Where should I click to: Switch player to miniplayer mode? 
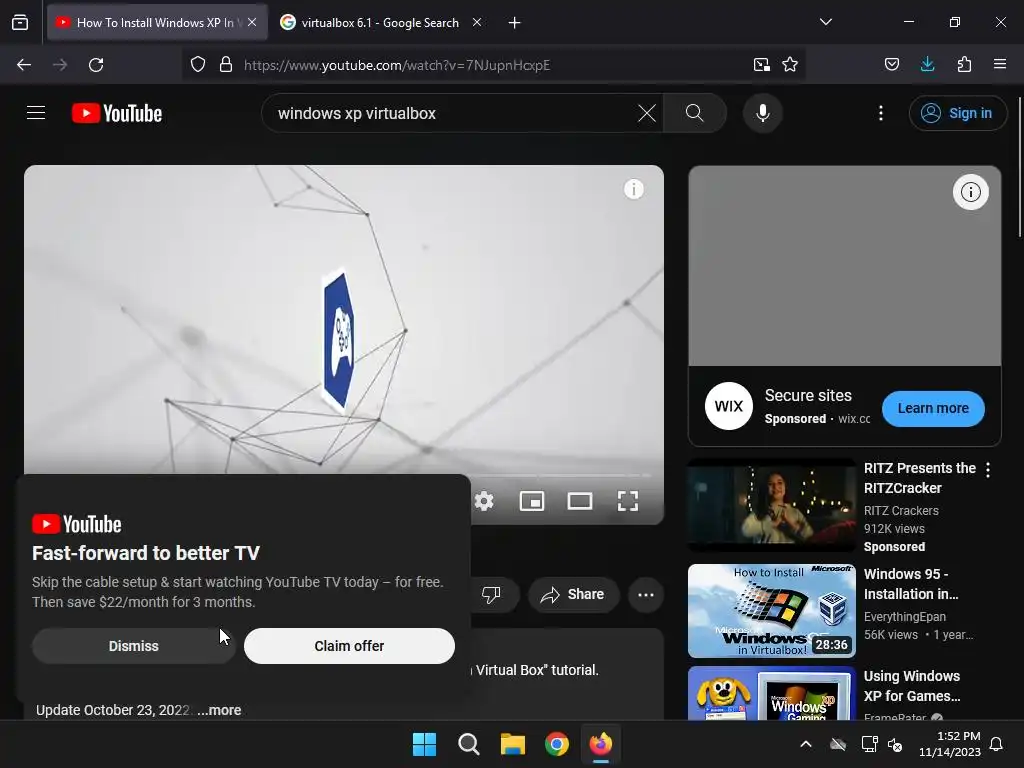tap(532, 501)
